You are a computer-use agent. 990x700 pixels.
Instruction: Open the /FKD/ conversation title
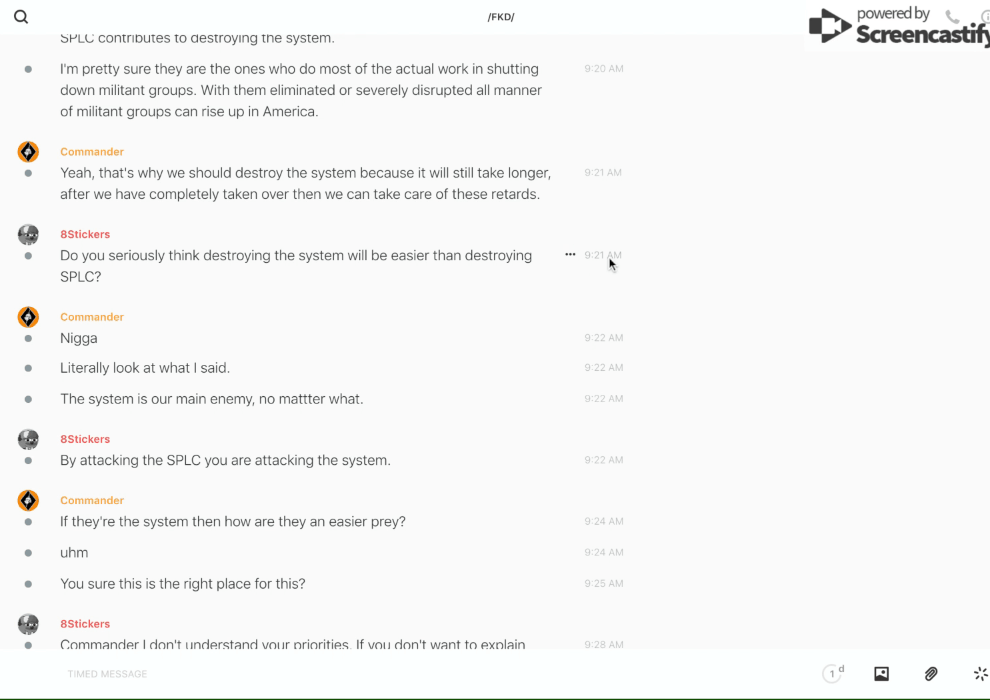coord(500,17)
